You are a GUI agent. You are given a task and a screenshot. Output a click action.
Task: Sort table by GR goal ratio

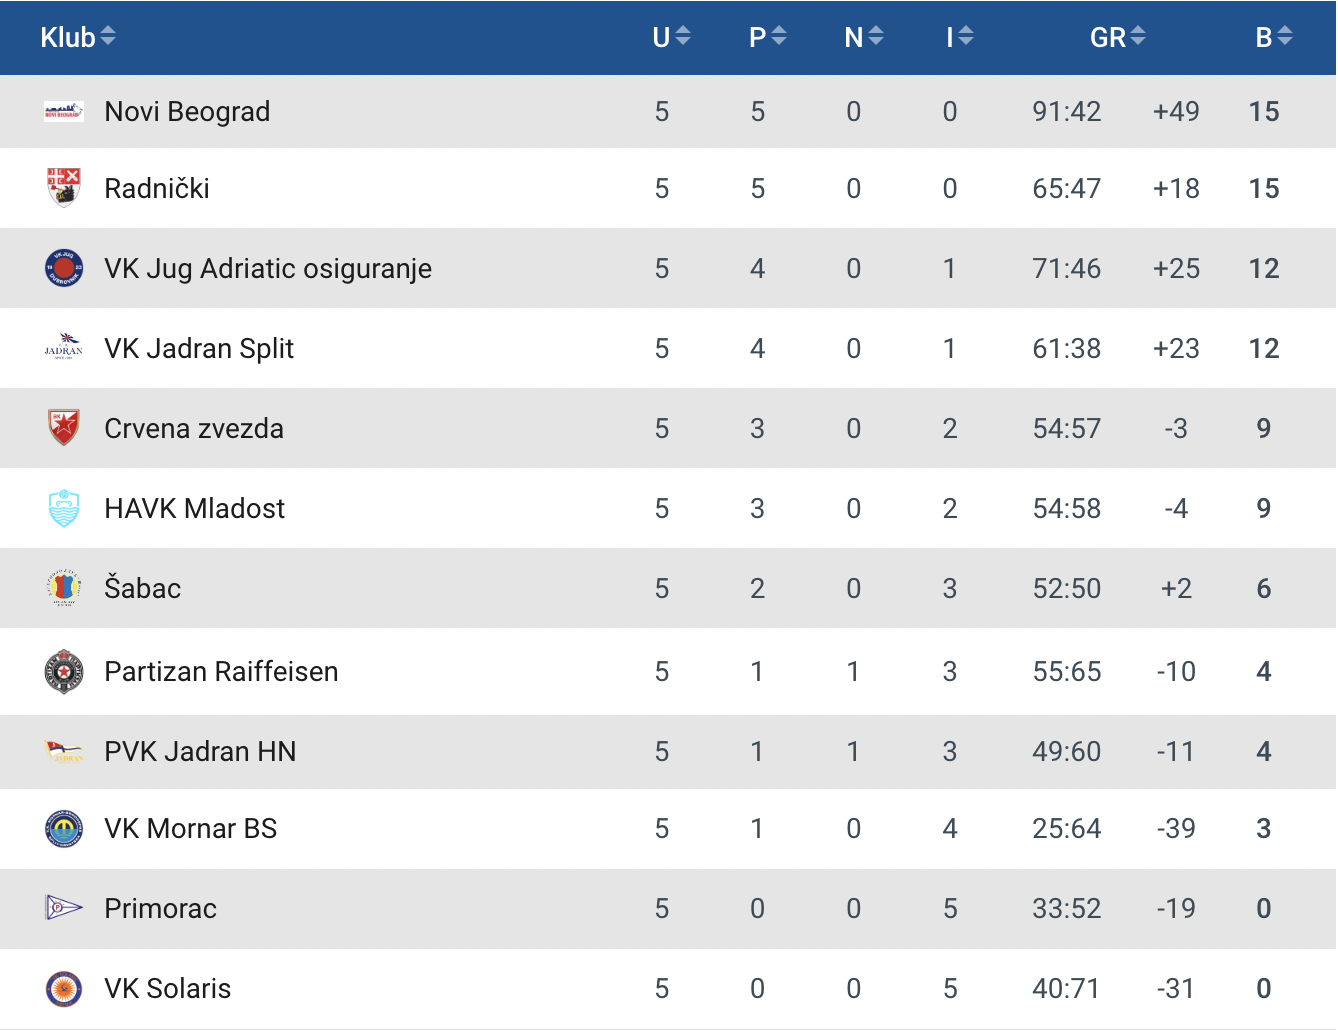point(1118,37)
